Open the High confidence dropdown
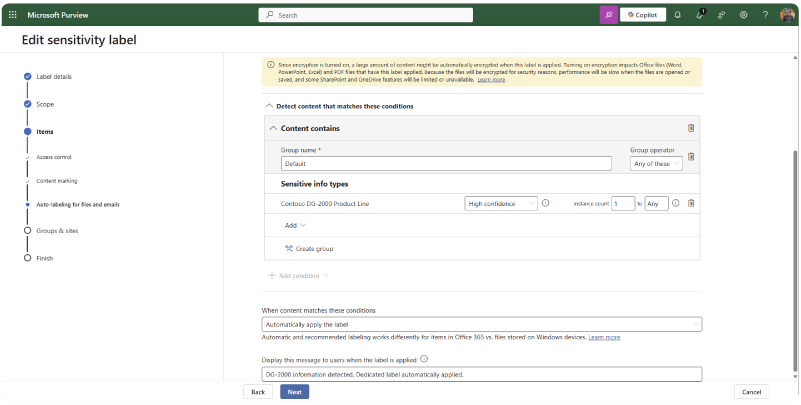Screen dimensions: 801x405 [x=501, y=203]
